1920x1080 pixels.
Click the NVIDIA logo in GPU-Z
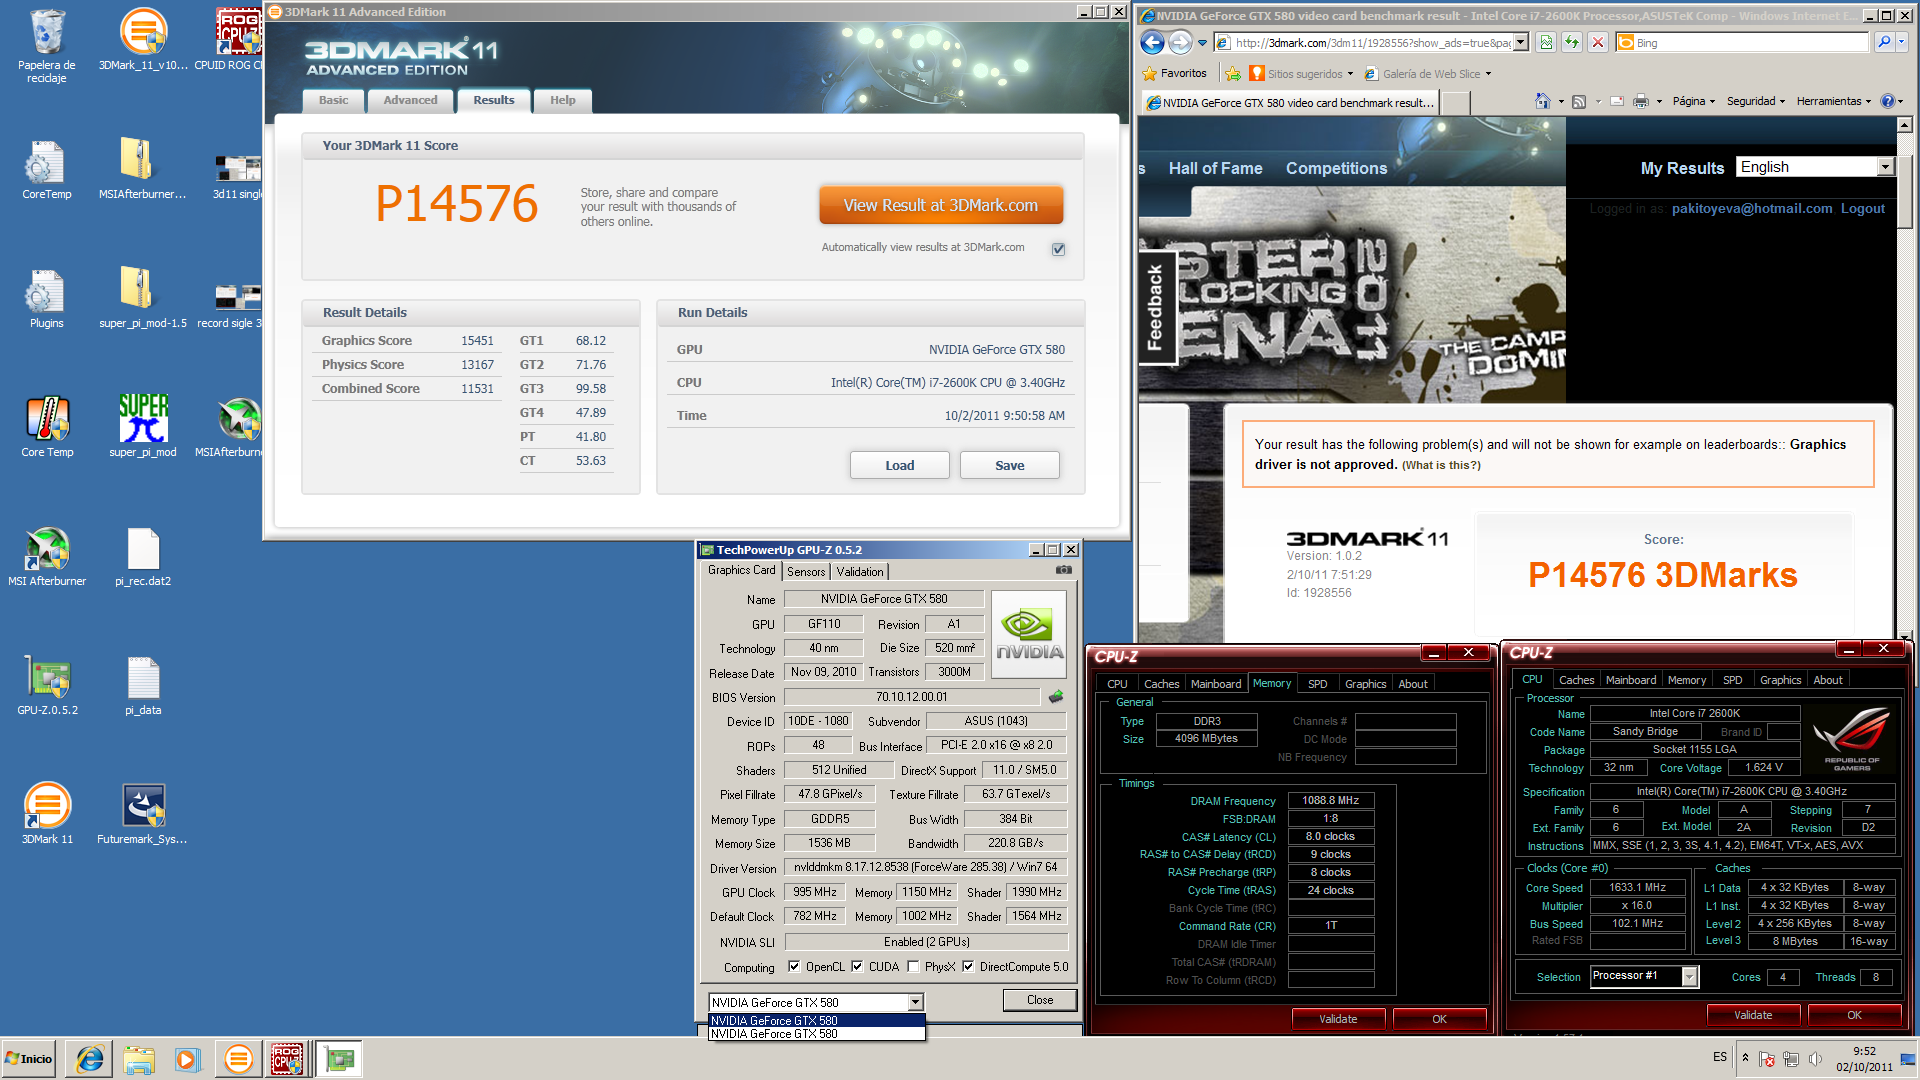[x=1029, y=635]
